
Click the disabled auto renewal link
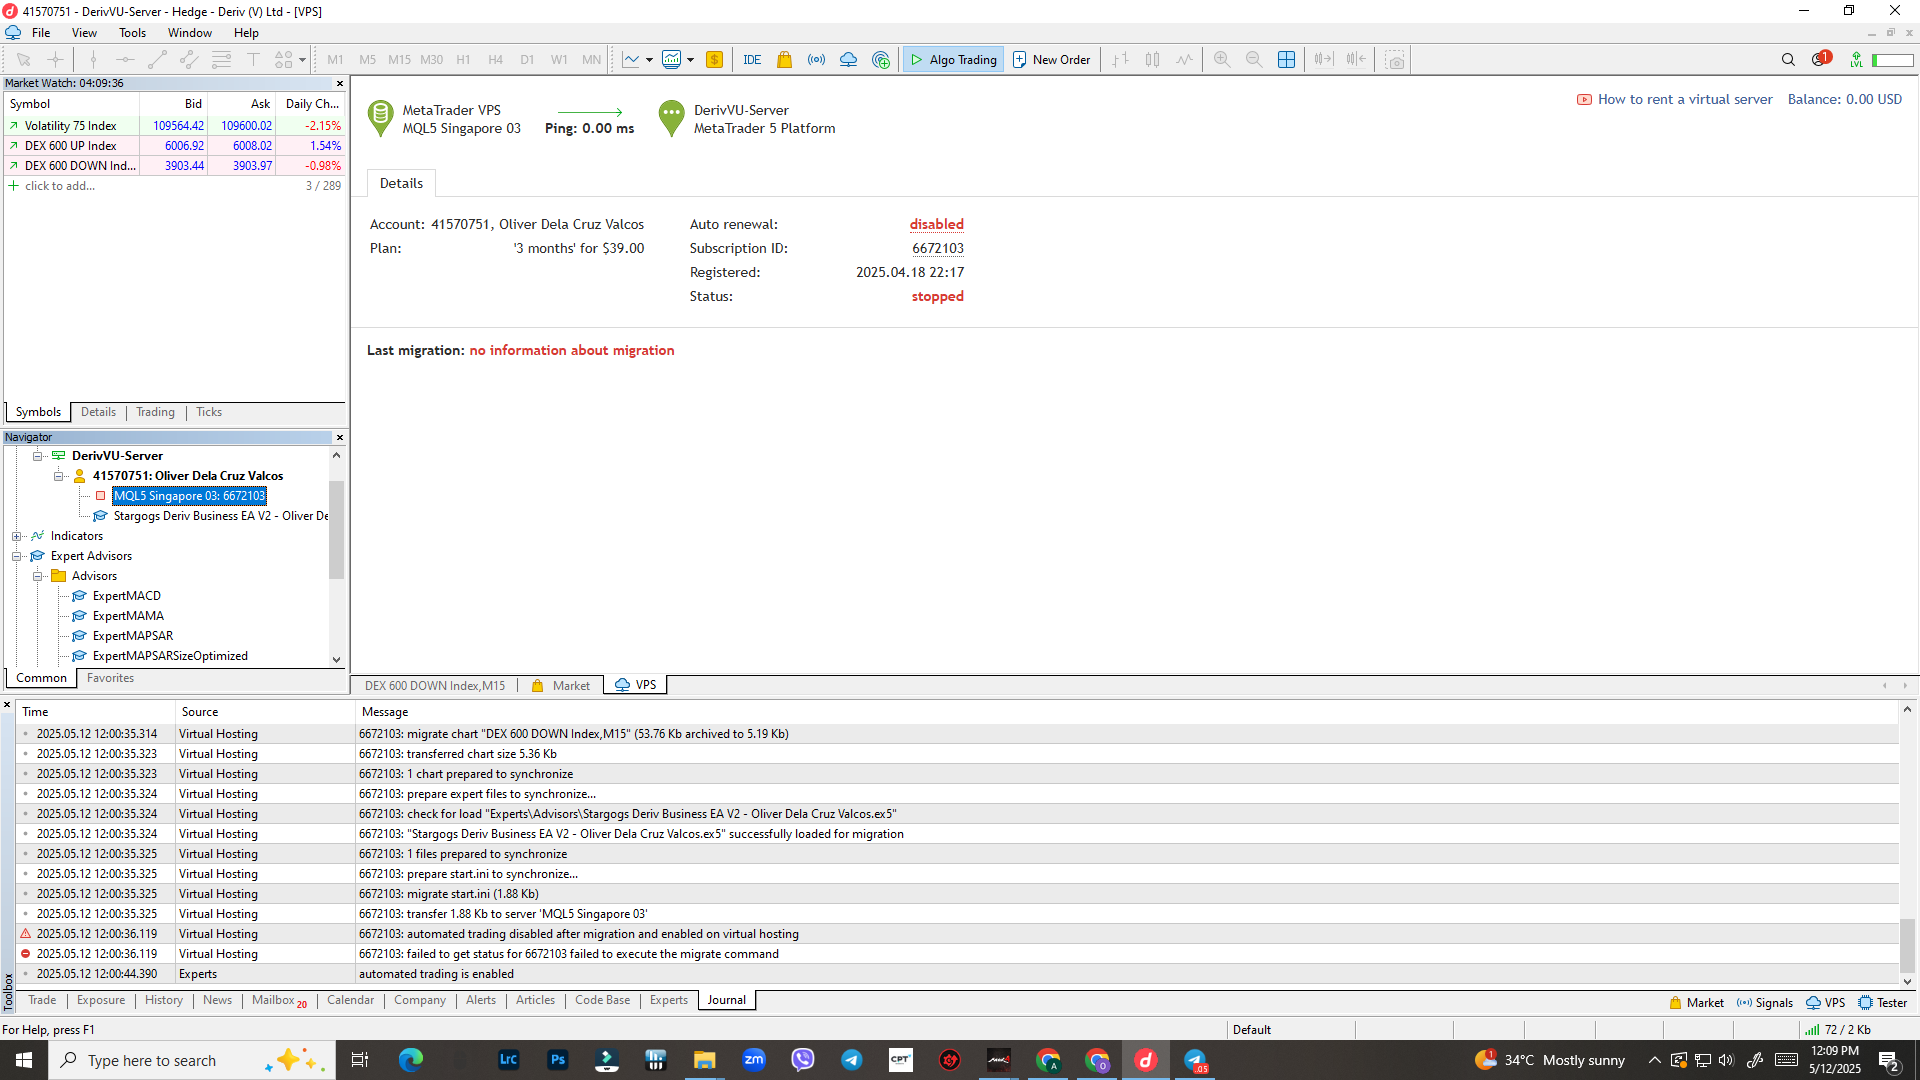(x=937, y=224)
